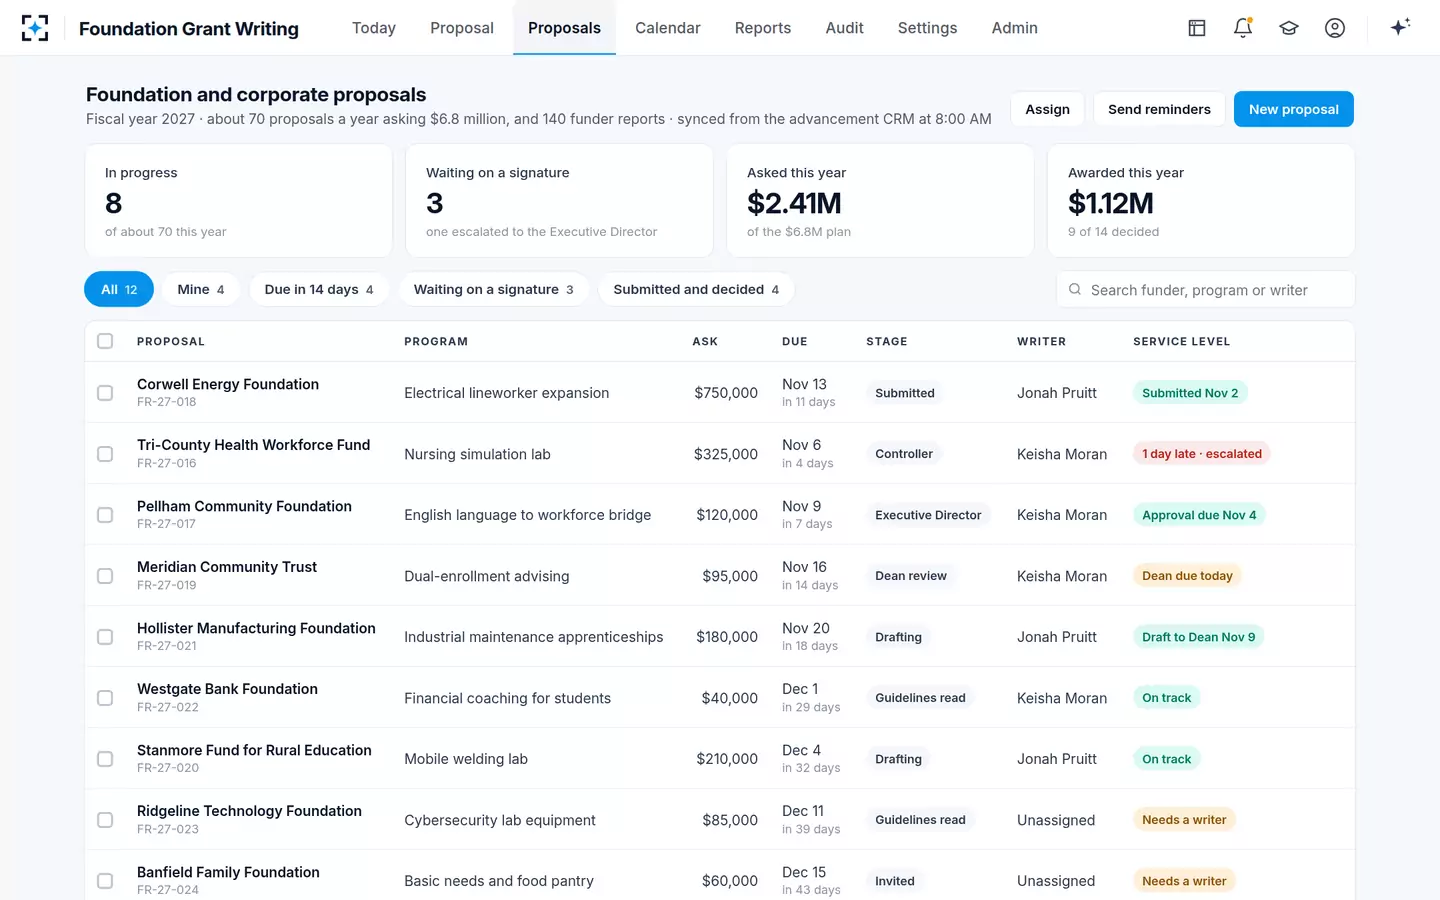Click the graduation cap icon
1440x900 pixels.
[1289, 28]
